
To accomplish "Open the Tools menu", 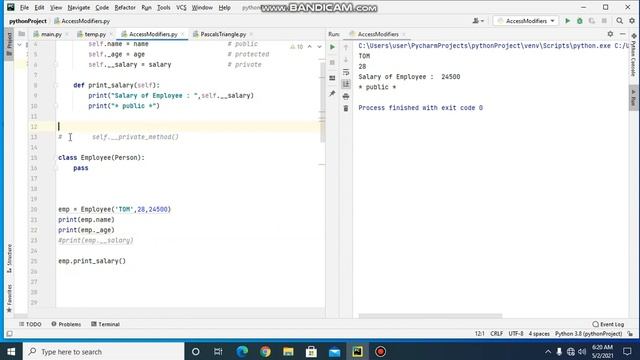I will tap(164, 7).
